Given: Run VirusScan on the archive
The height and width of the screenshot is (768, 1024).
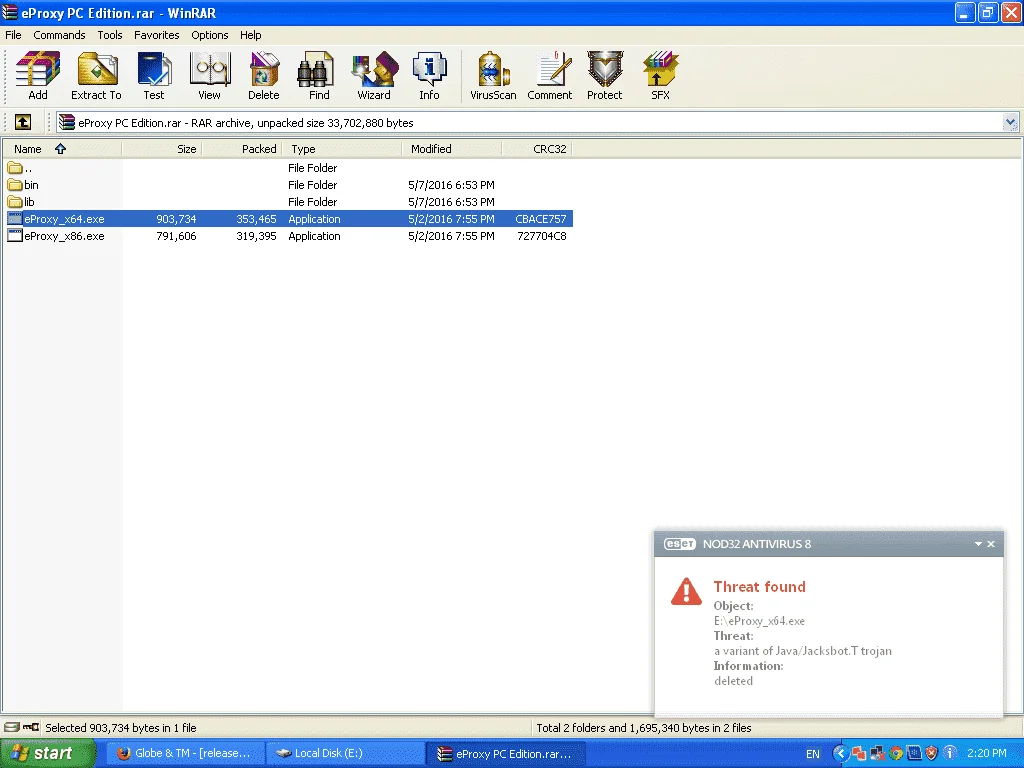Looking at the screenshot, I should (x=493, y=76).
